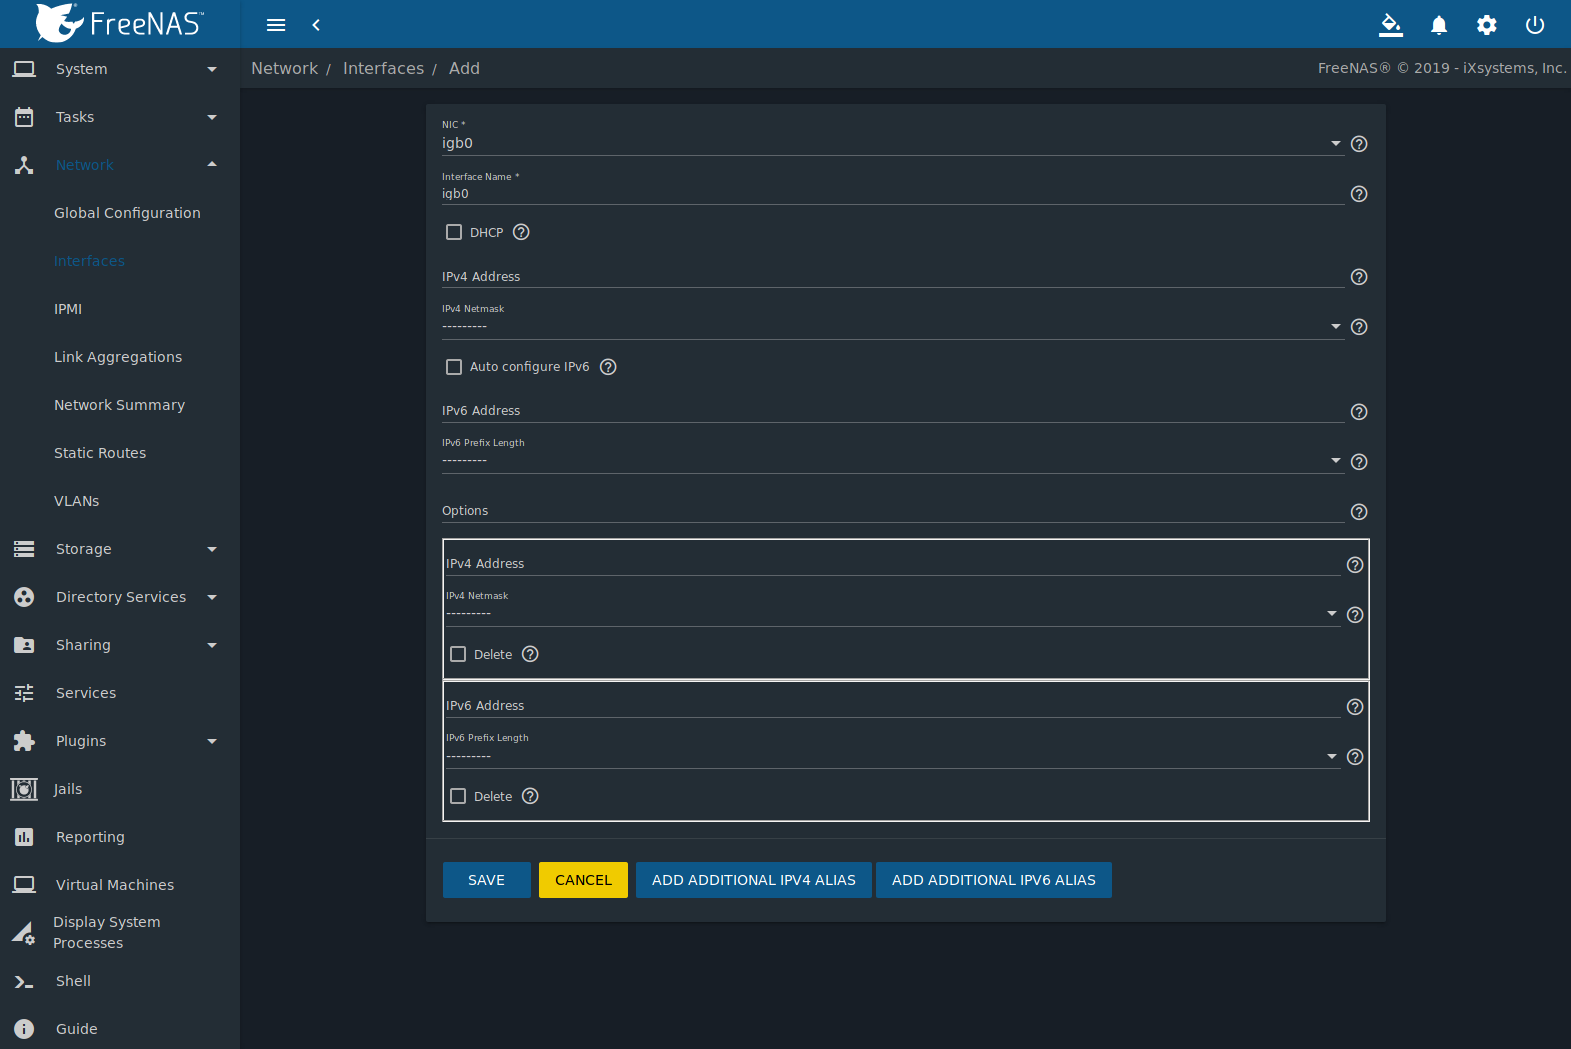Click the SAVE button
The image size is (1571, 1049).
(486, 880)
